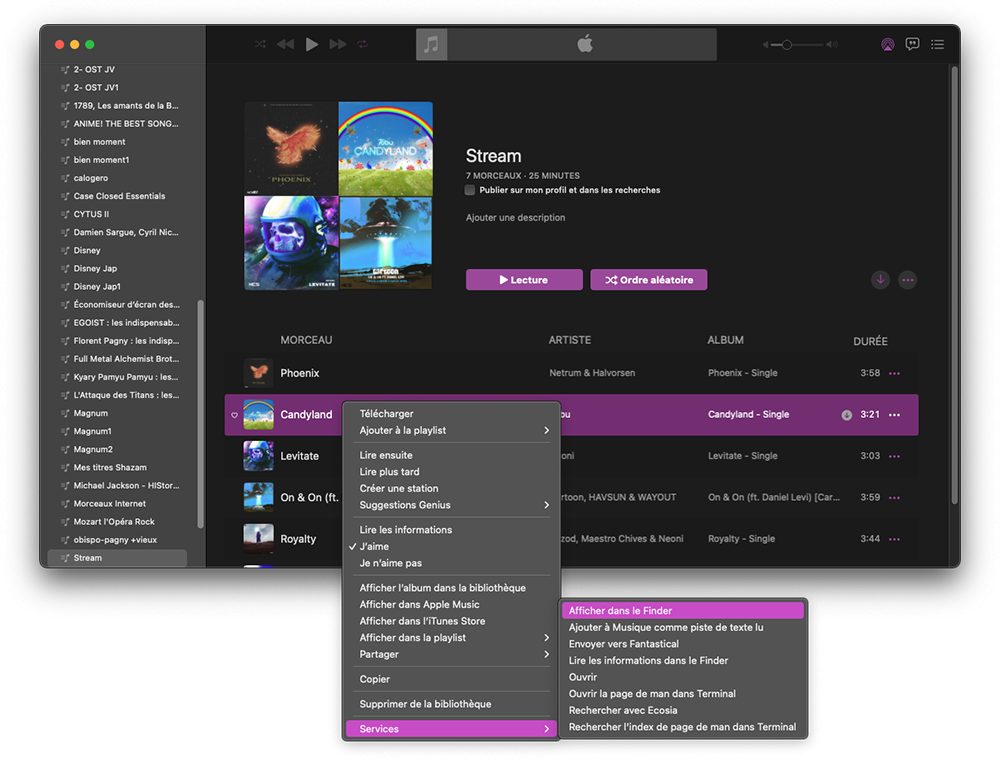Expand the Partager submenu
This screenshot has width=1000, height=759.
(451, 654)
